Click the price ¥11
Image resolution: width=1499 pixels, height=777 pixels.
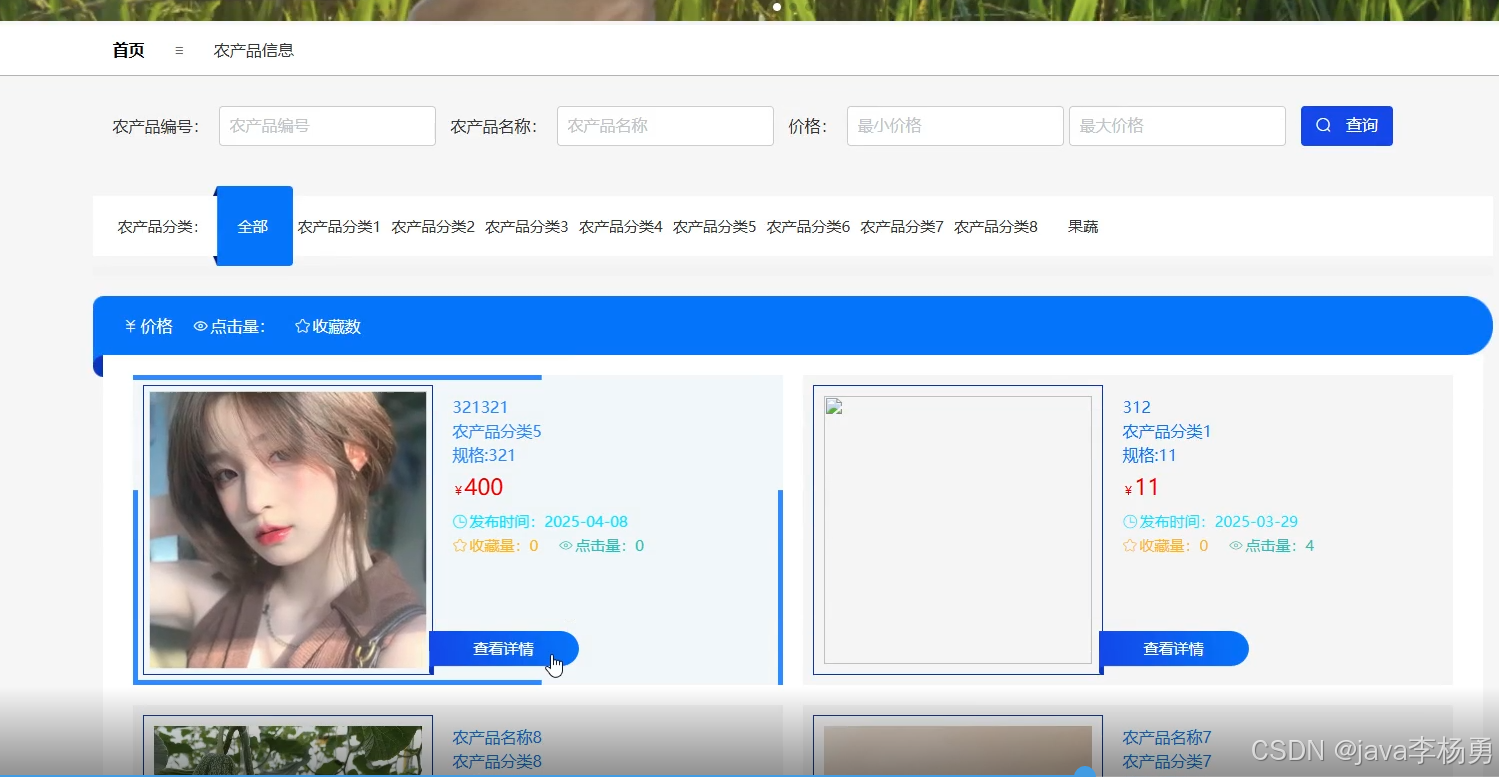1141,488
